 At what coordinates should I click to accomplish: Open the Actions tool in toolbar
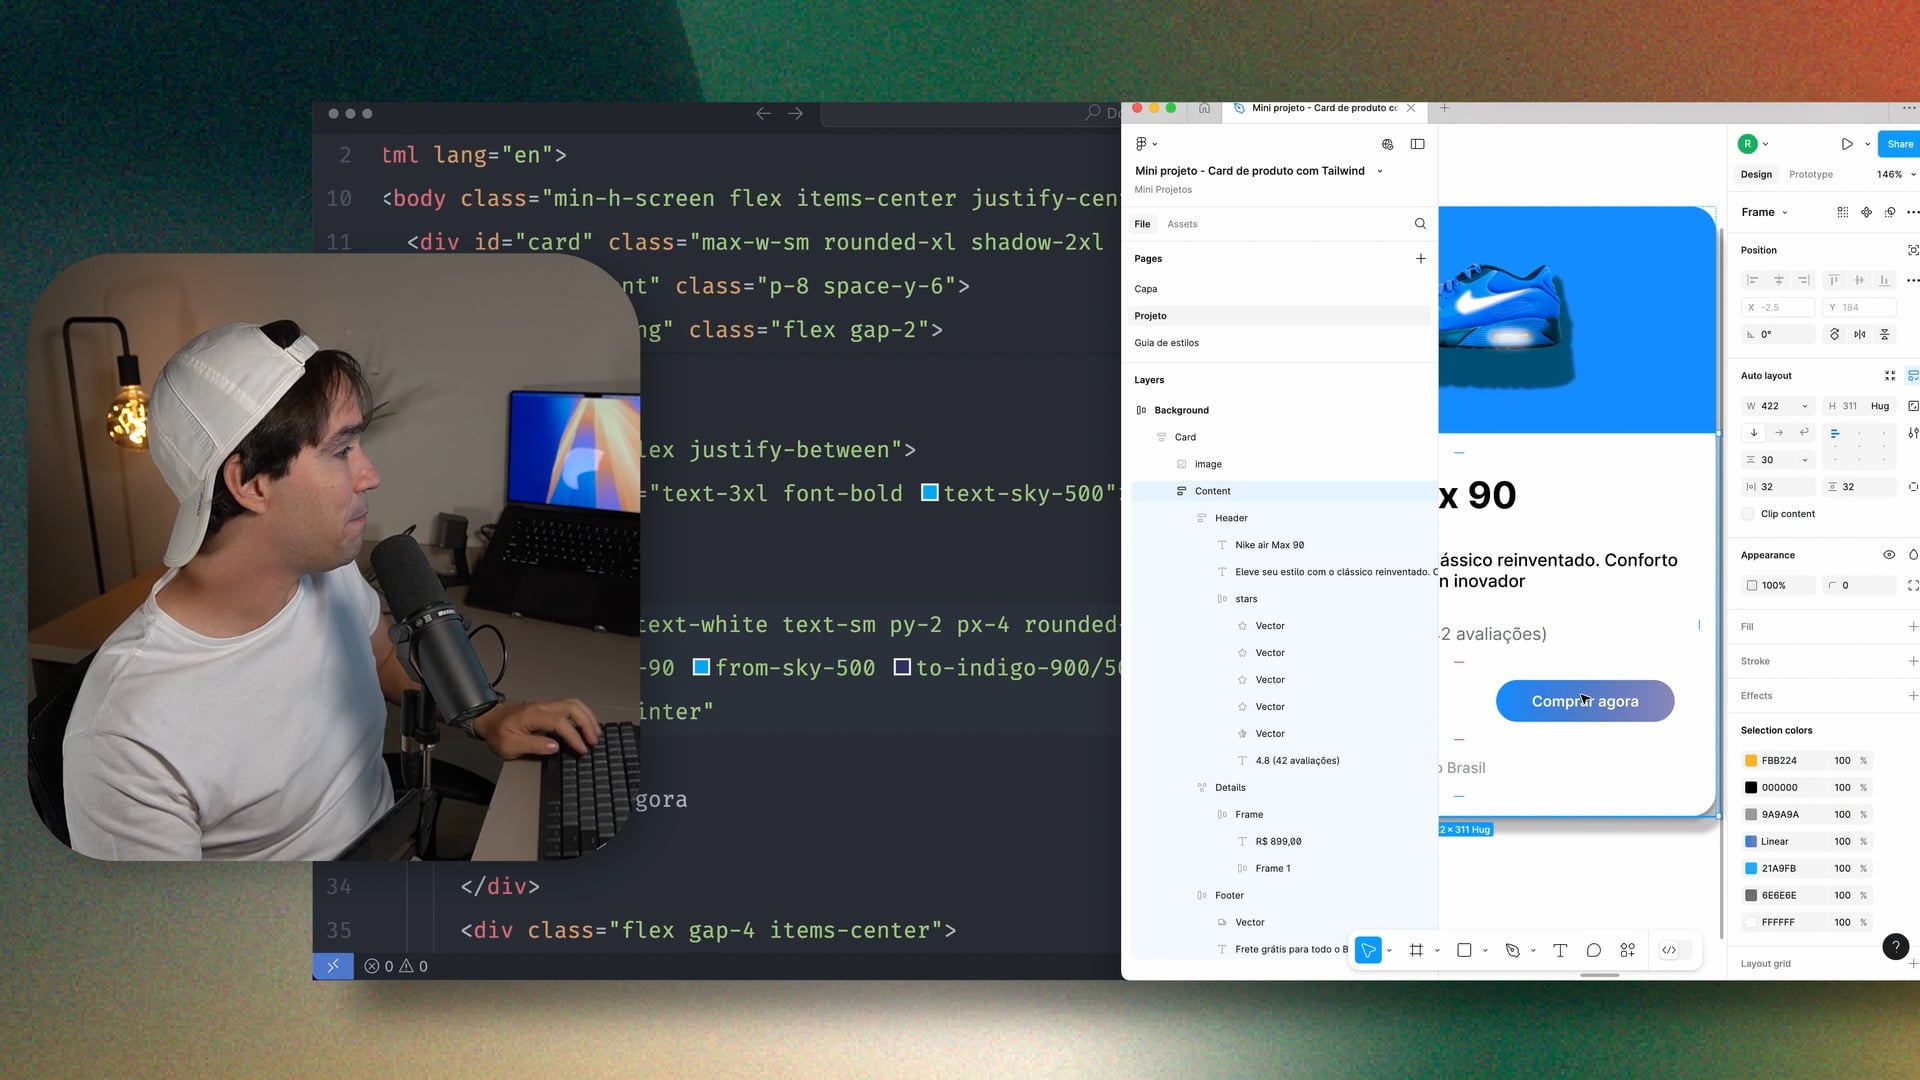point(1628,950)
